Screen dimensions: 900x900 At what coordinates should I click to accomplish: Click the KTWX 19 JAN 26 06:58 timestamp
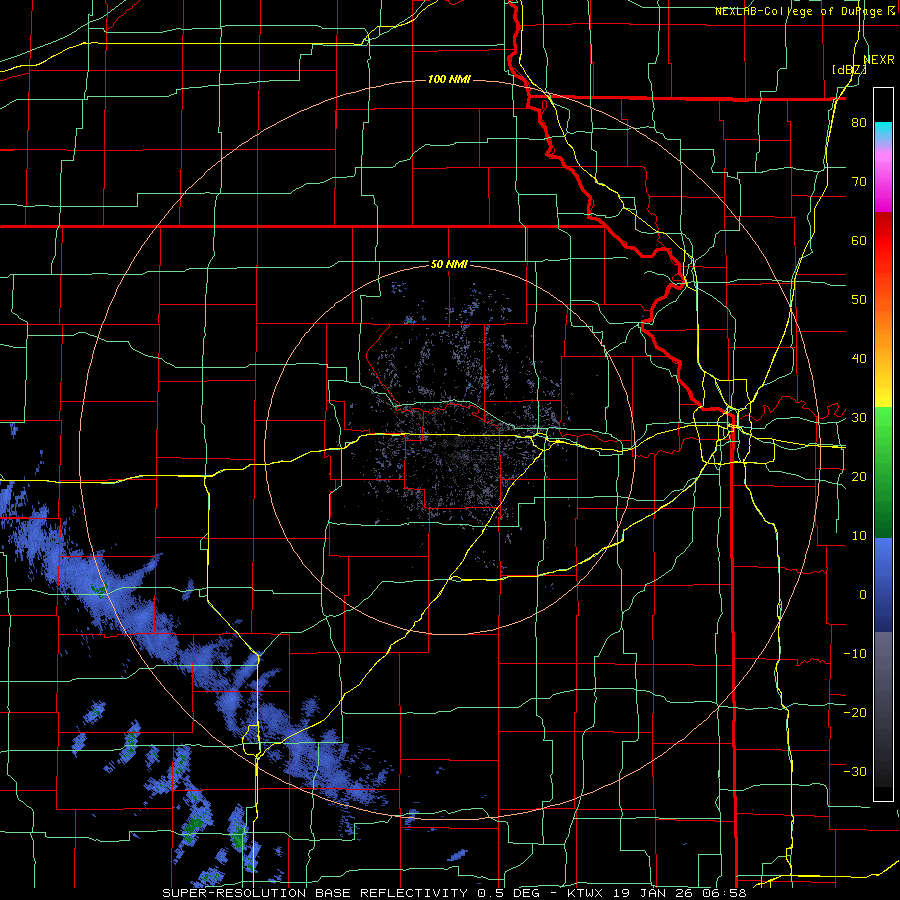[x=656, y=893]
